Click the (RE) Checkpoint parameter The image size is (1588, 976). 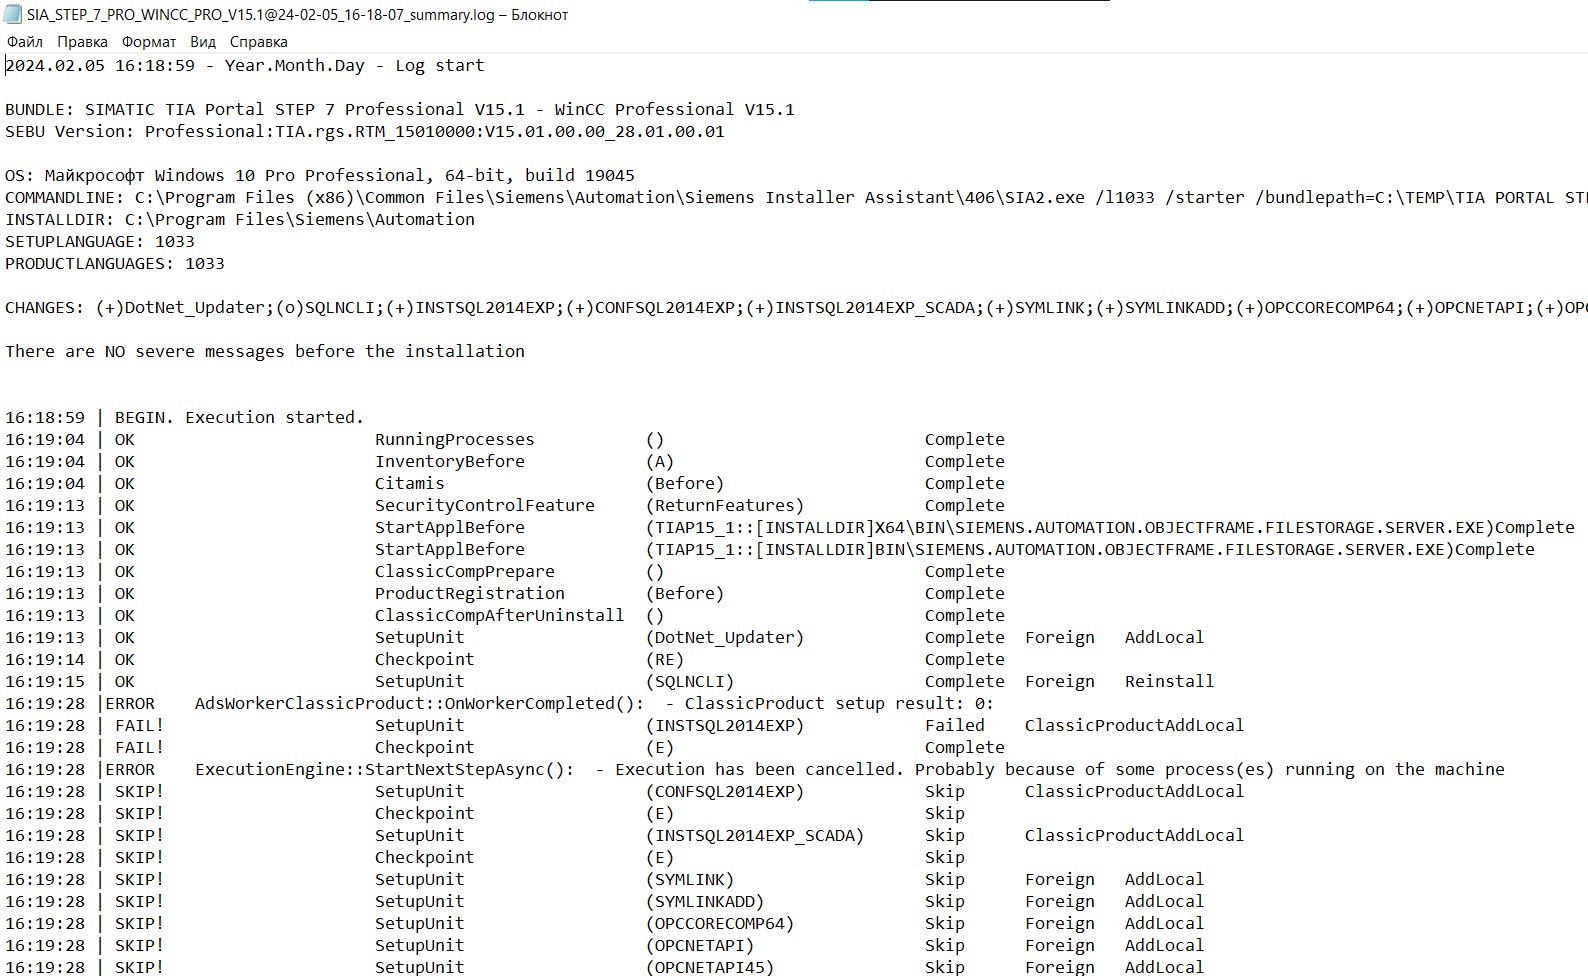[x=665, y=660]
